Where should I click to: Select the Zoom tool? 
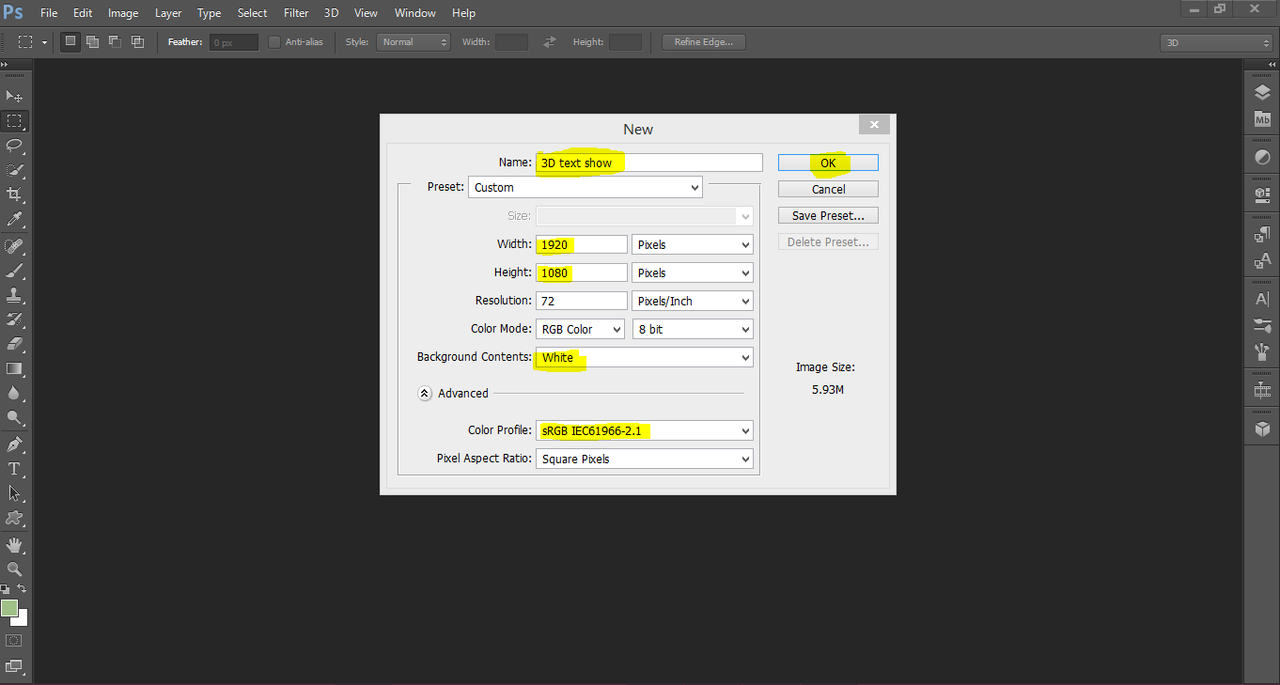coord(14,569)
